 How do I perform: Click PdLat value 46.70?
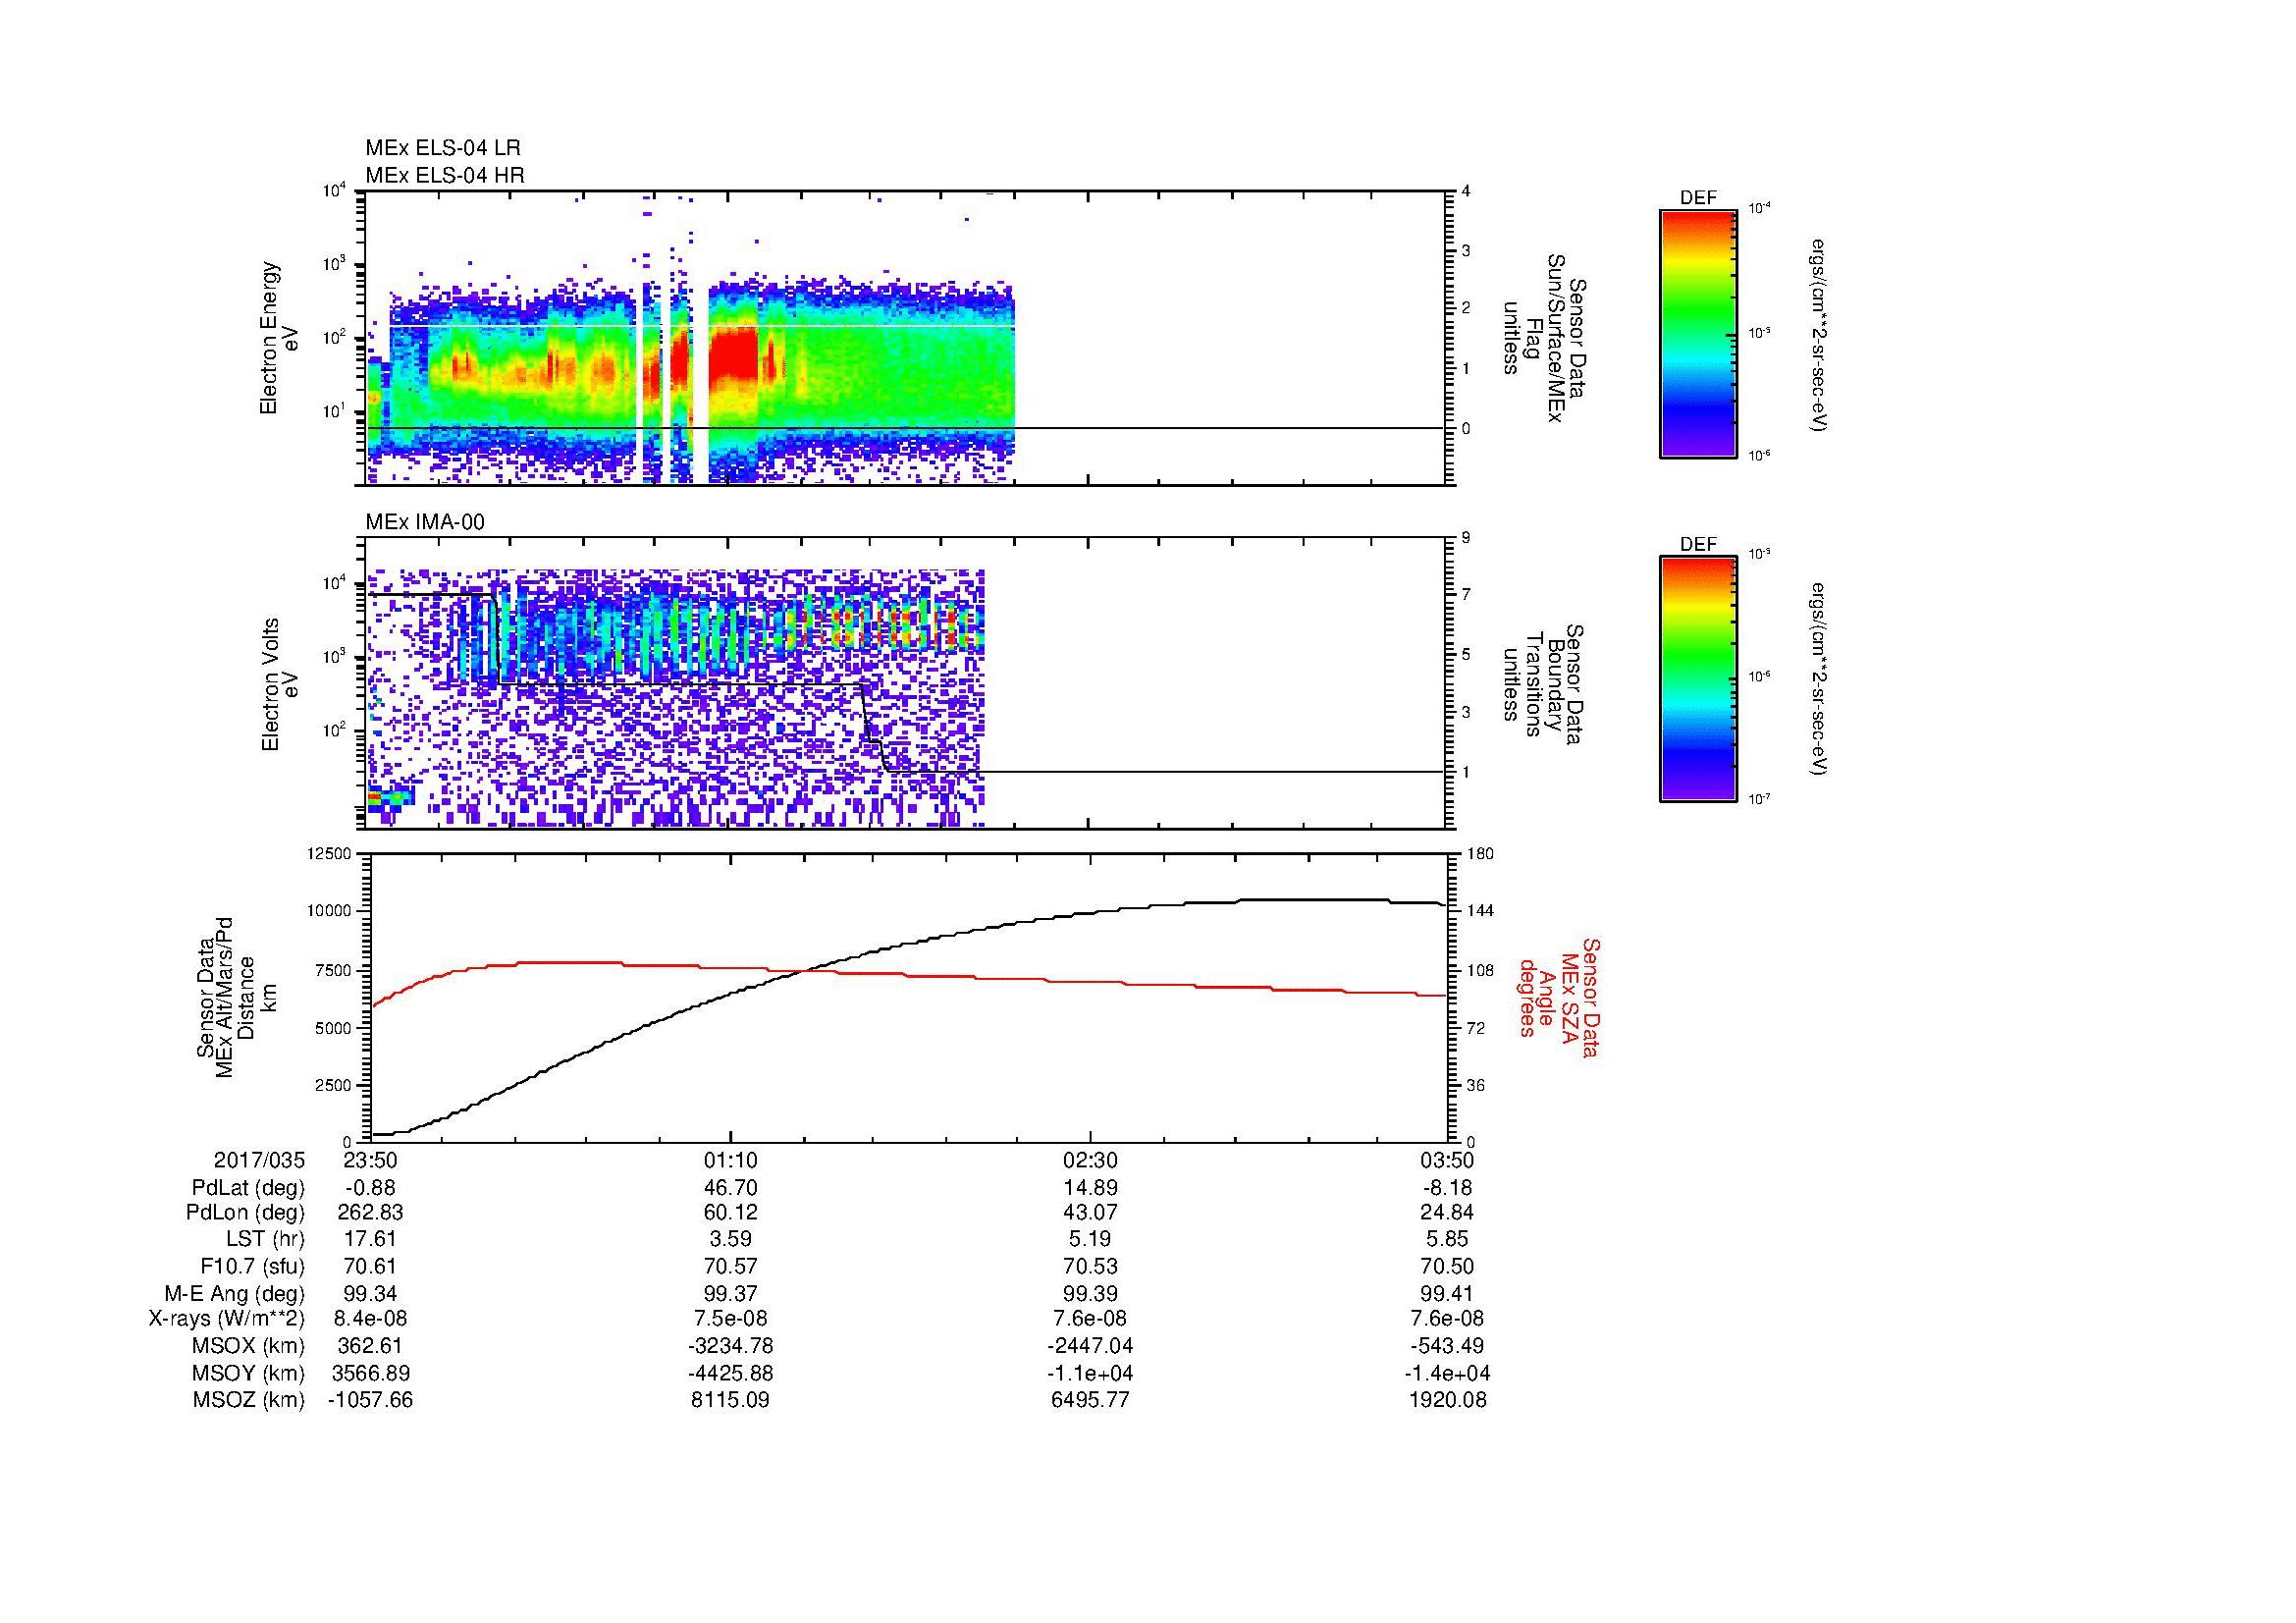click(x=731, y=1188)
